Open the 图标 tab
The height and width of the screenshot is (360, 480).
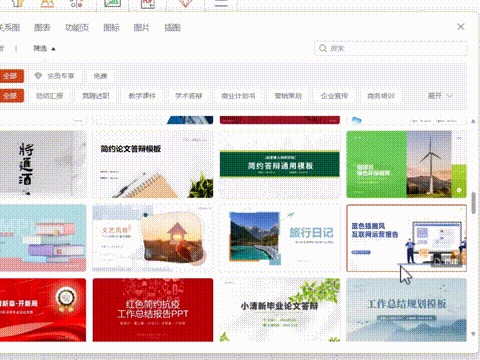(111, 27)
